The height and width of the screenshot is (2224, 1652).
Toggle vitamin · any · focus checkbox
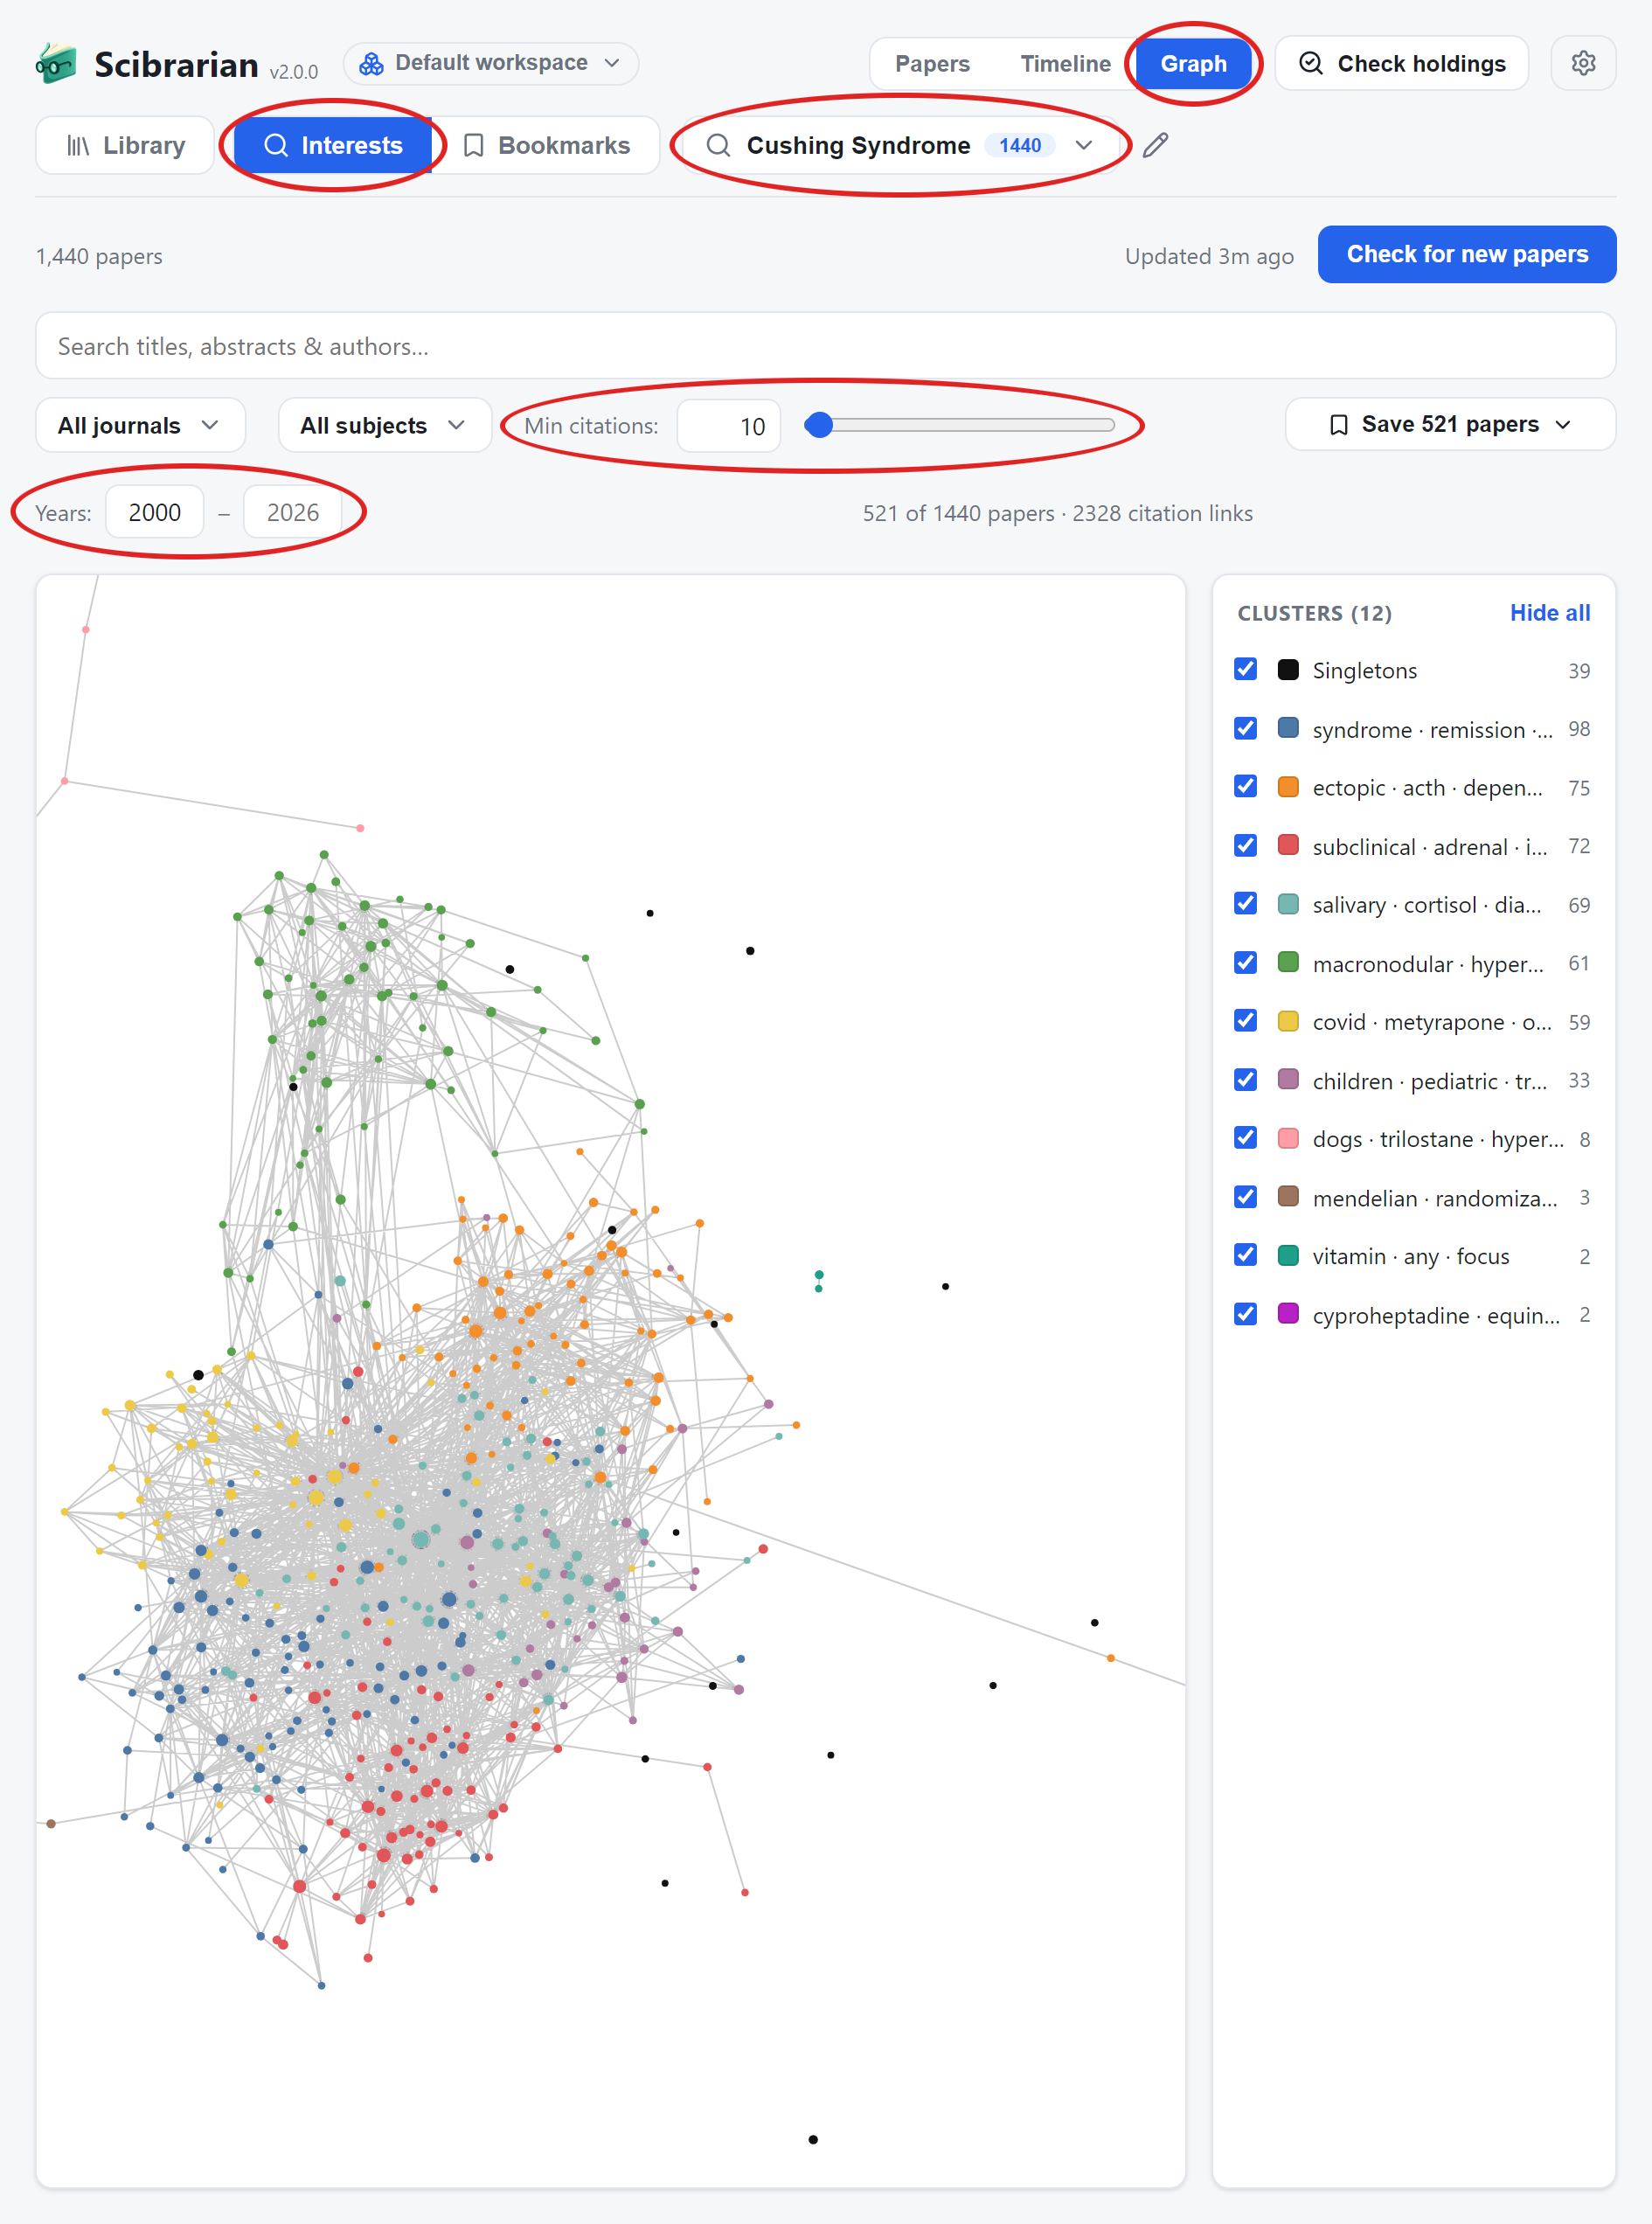[x=1245, y=1254]
